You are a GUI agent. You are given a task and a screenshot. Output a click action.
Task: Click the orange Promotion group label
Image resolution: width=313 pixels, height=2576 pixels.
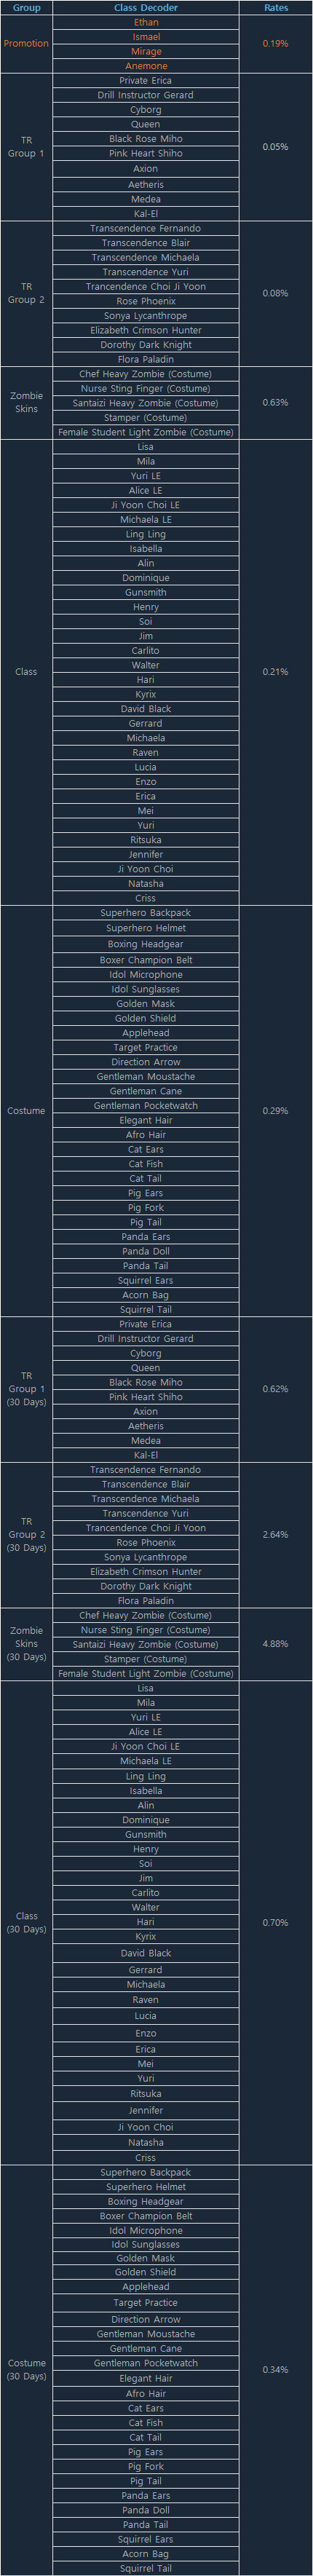pos(26,44)
